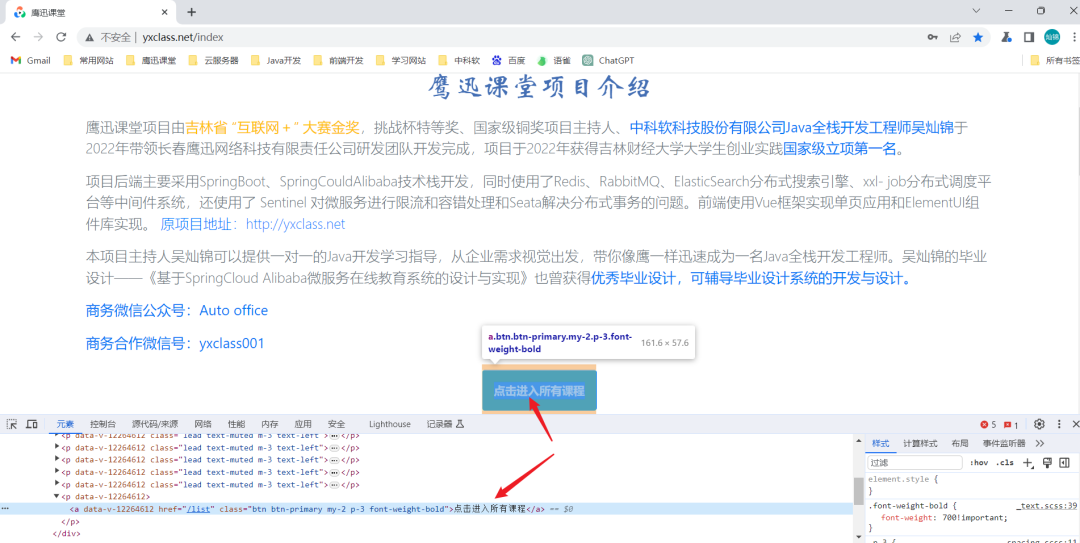Click the 过滤 styles filter input
This screenshot has width=1080, height=543.
[x=914, y=462]
